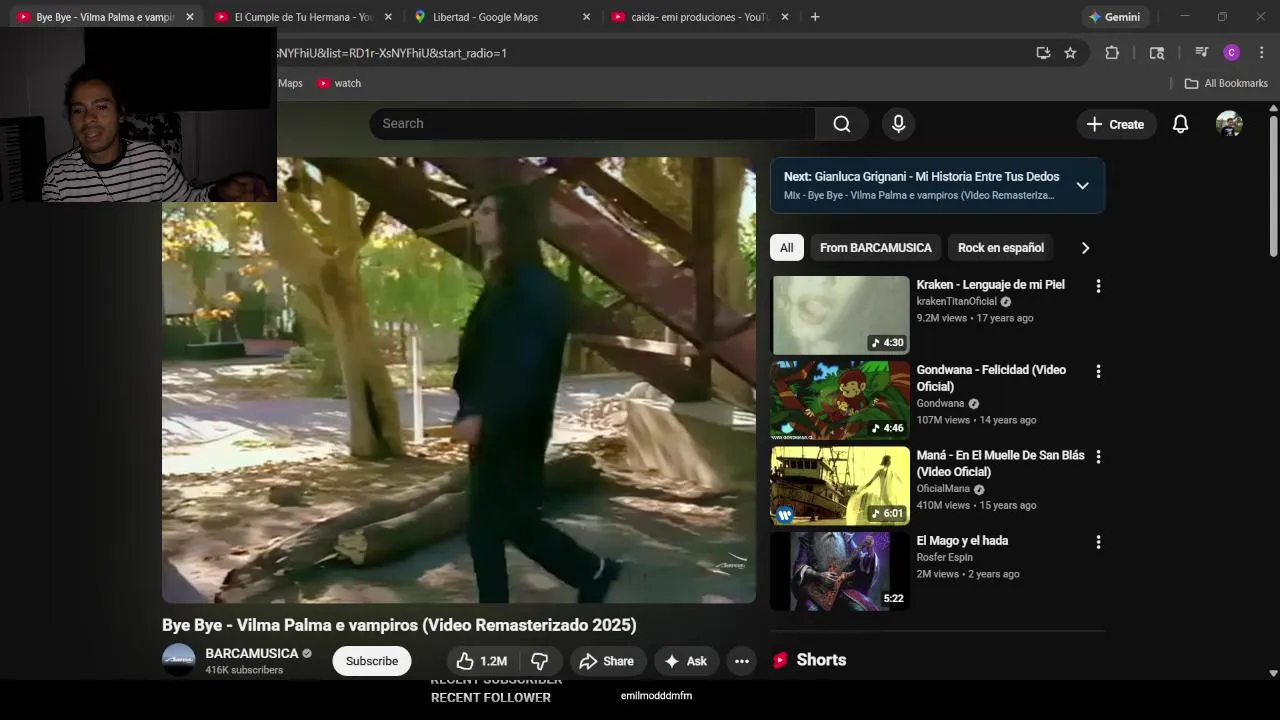Click the BARCAMUSICA channel avatar
The height and width of the screenshot is (720, 1280).
click(179, 660)
